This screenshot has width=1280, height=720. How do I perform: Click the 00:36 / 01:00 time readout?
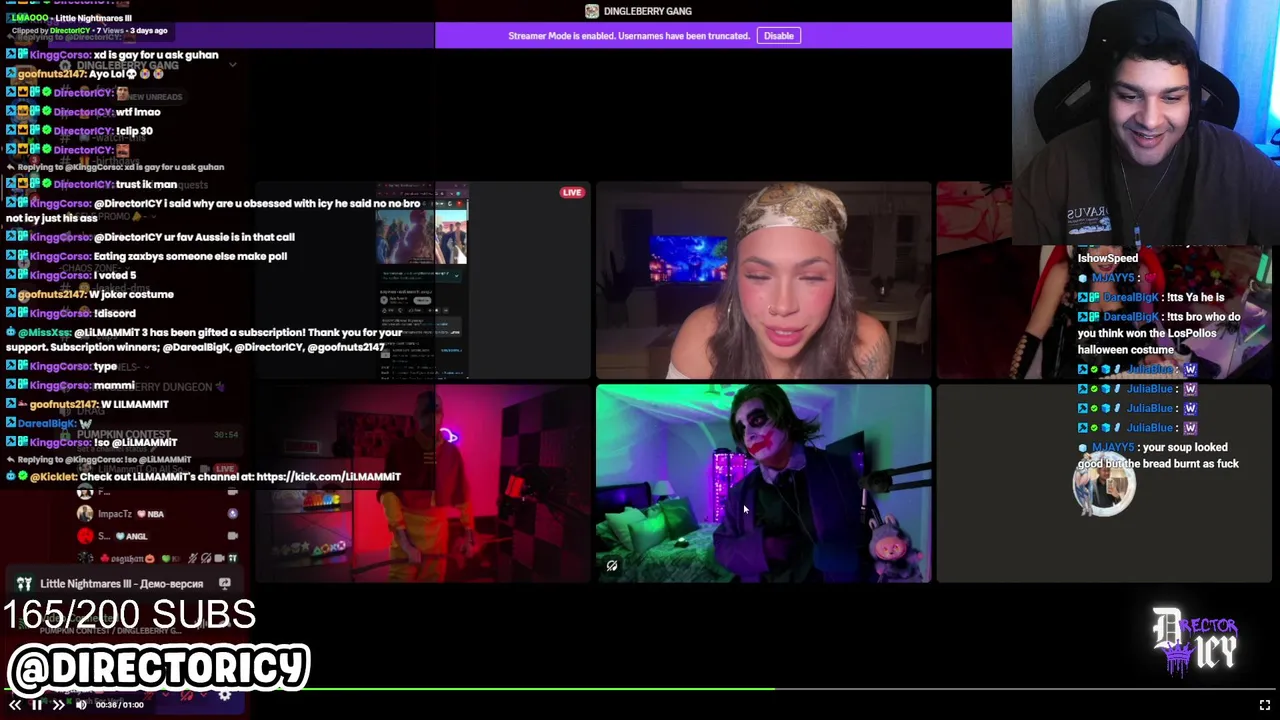pos(119,705)
